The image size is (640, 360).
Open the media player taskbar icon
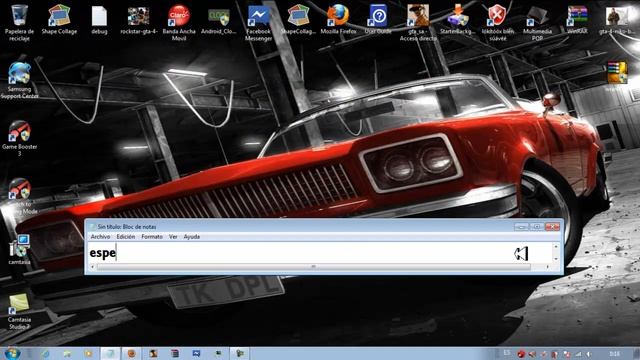click(89, 354)
